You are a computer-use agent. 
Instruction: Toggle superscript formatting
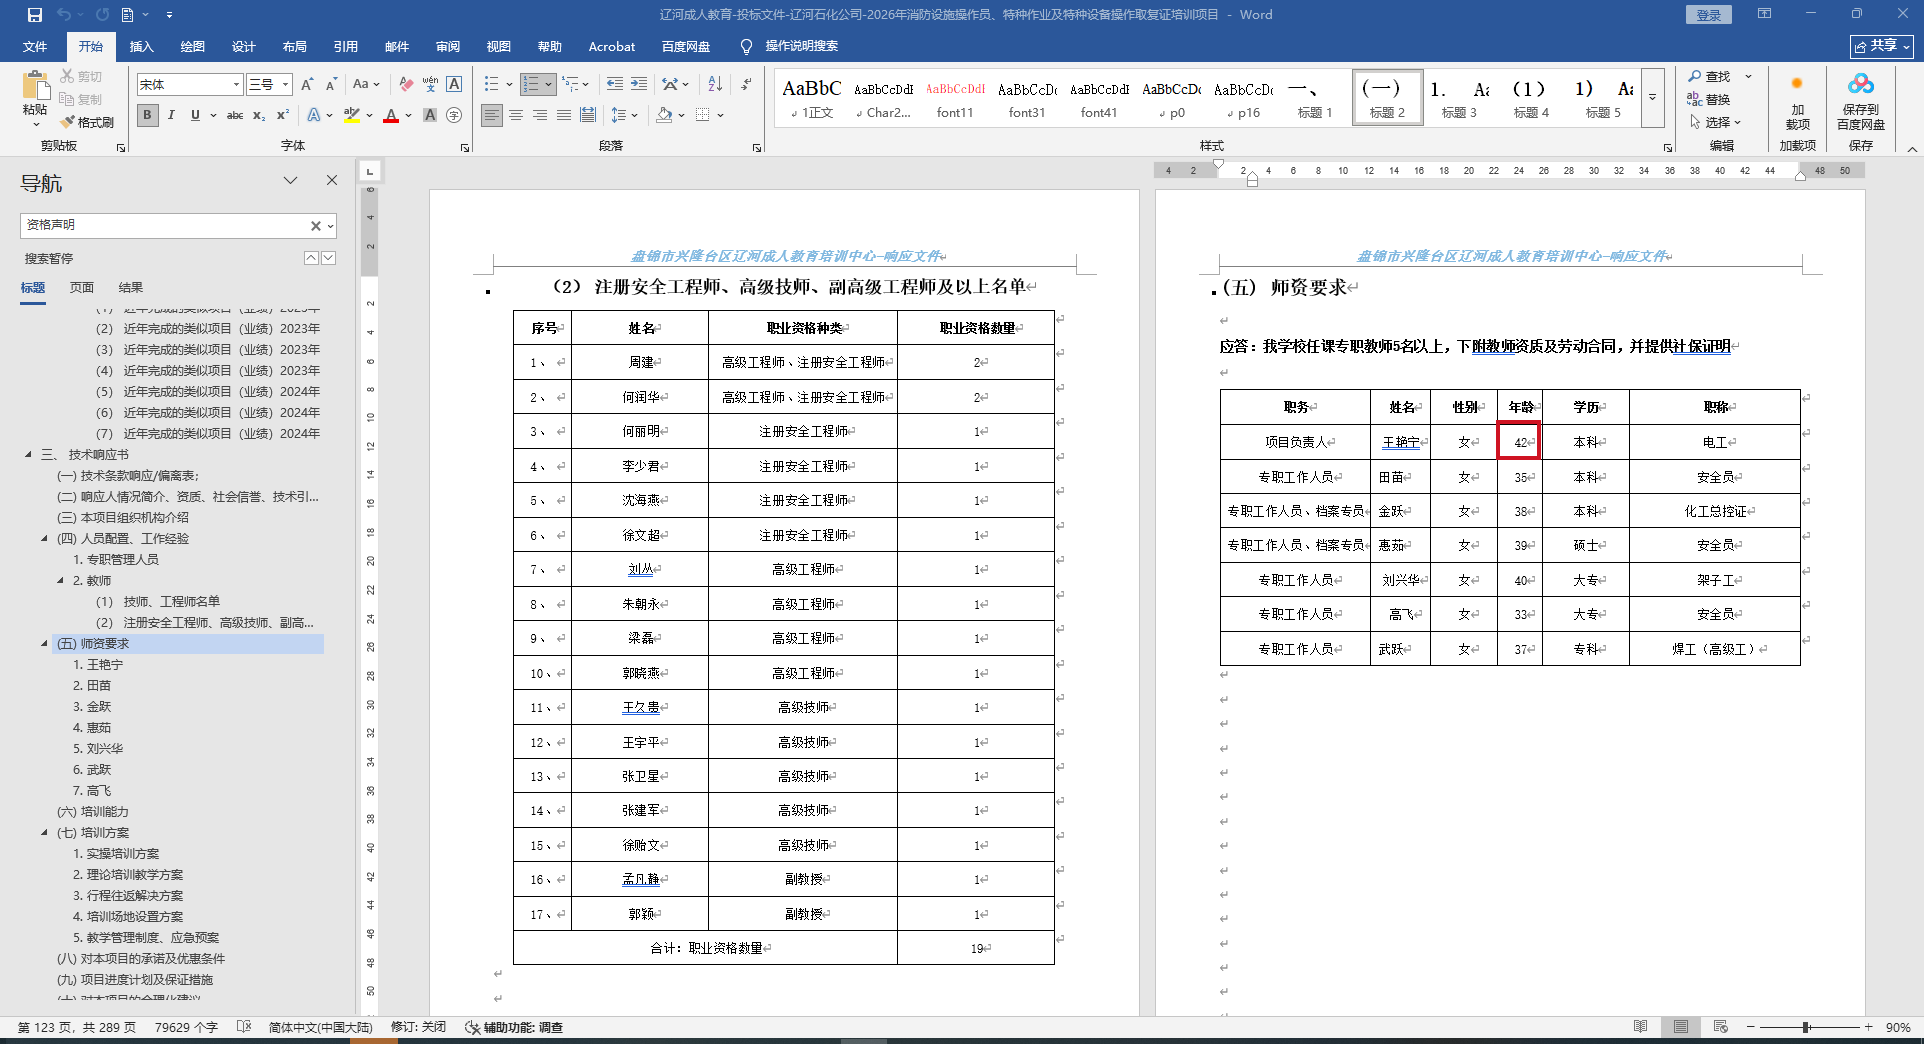283,115
